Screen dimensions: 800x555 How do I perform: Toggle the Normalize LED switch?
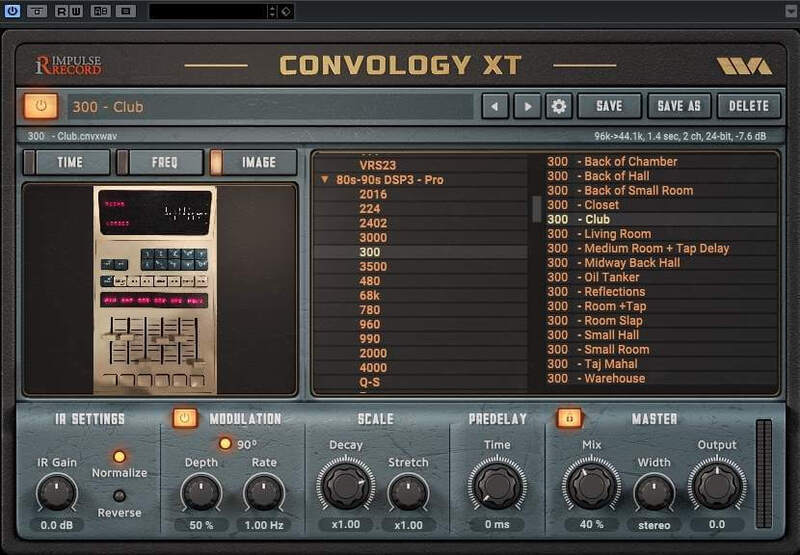[x=119, y=457]
